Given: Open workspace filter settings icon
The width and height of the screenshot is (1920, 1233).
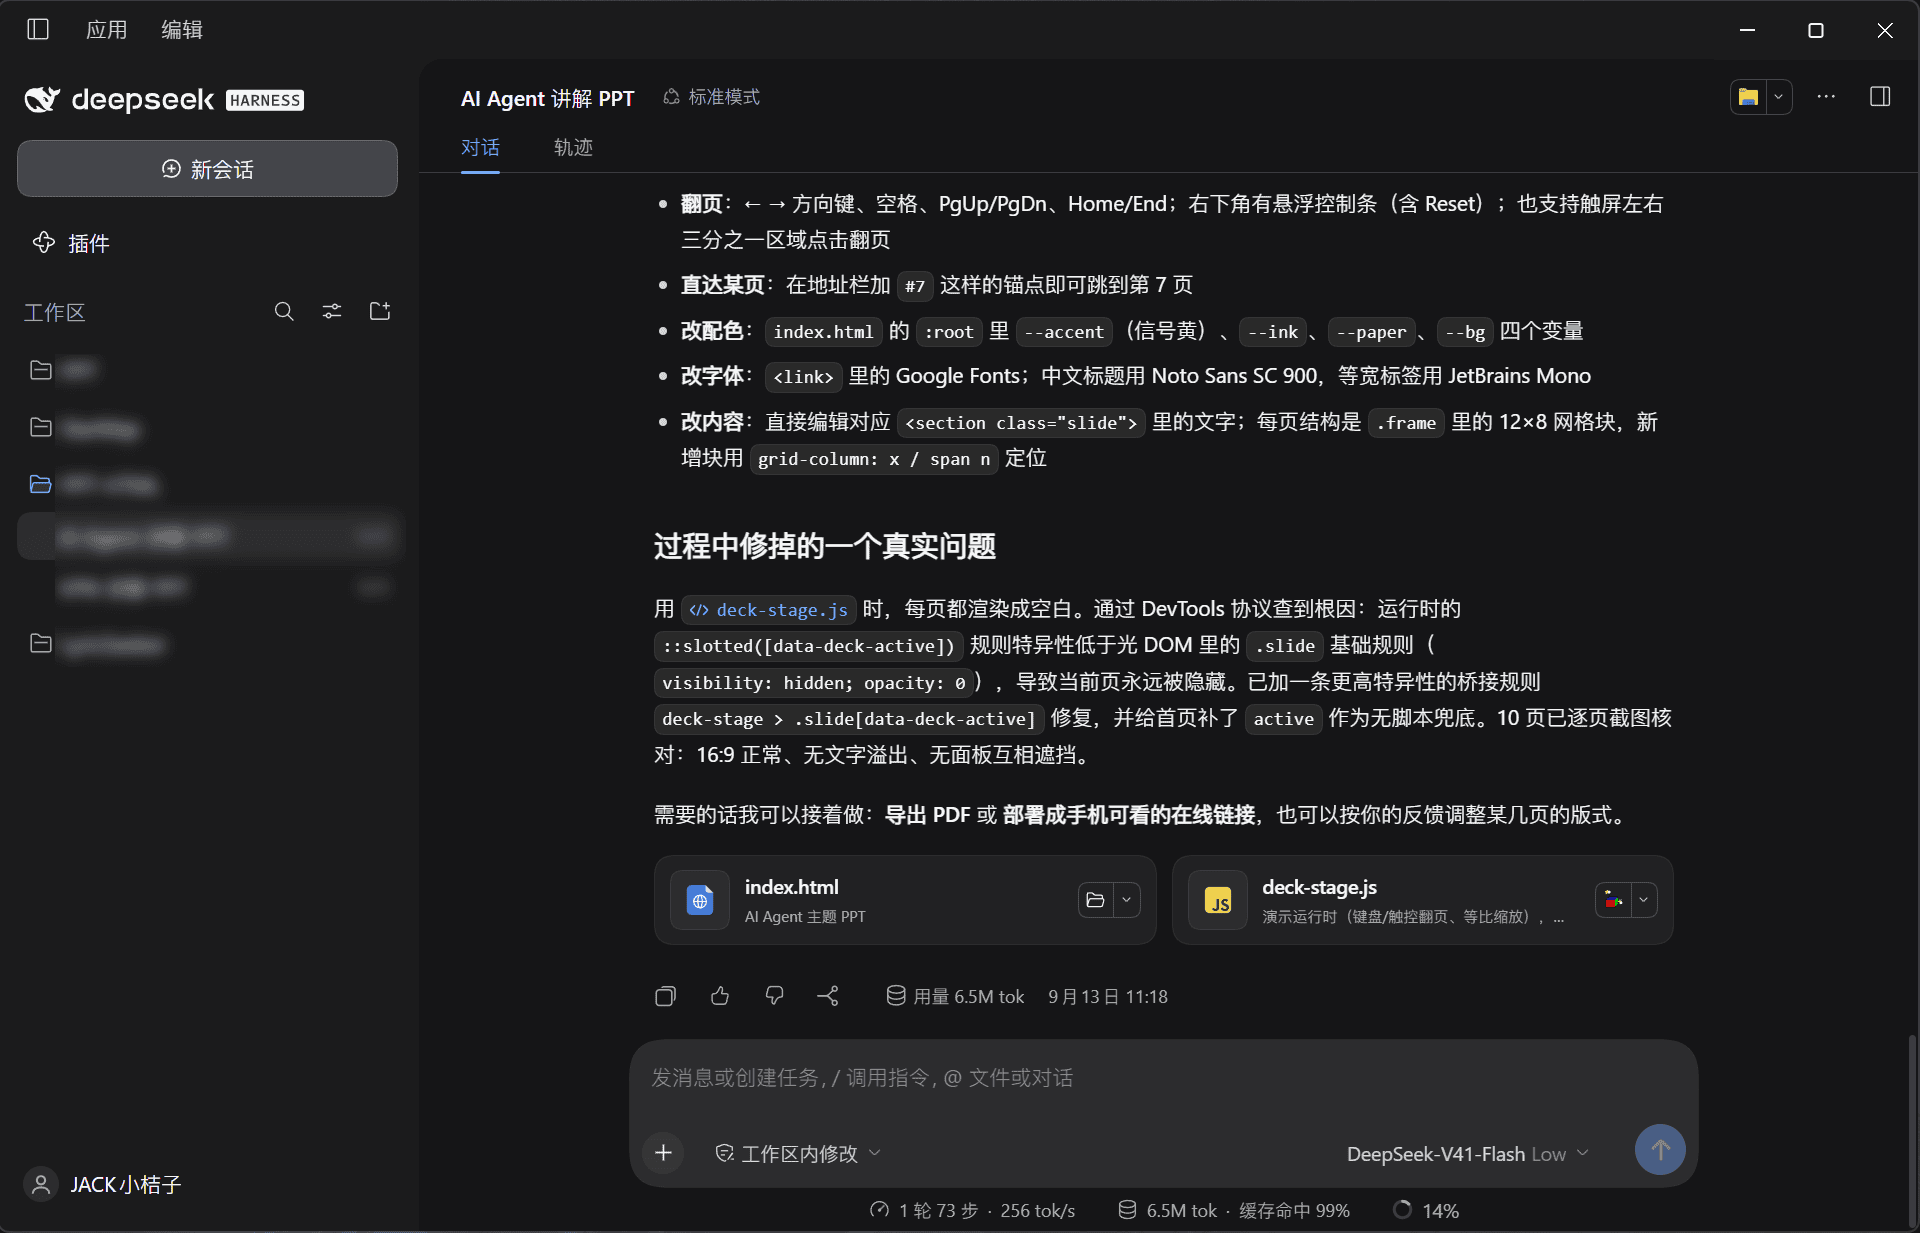Looking at the screenshot, I should 332,311.
